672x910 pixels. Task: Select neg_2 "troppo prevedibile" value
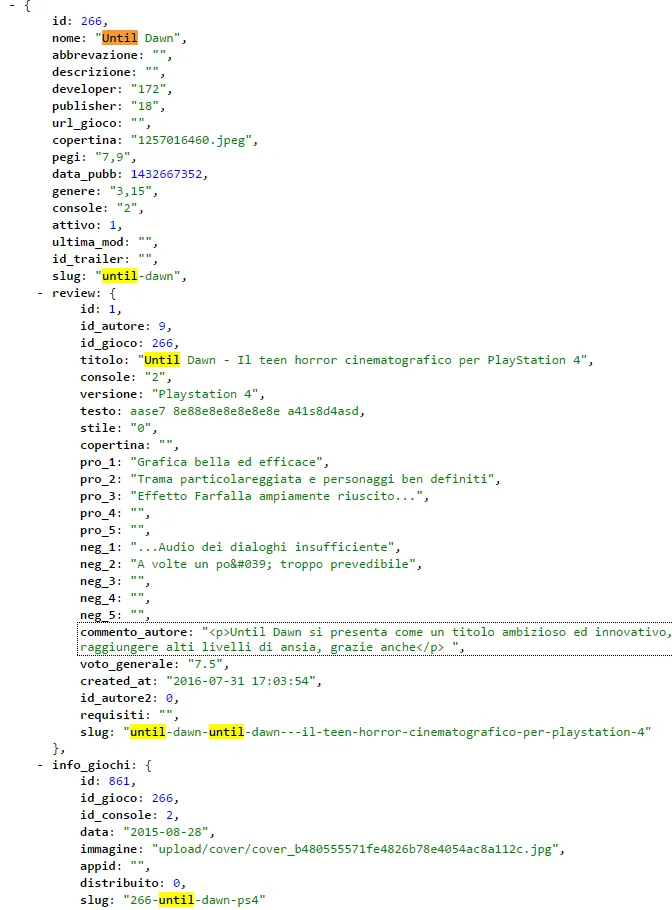pos(273,564)
